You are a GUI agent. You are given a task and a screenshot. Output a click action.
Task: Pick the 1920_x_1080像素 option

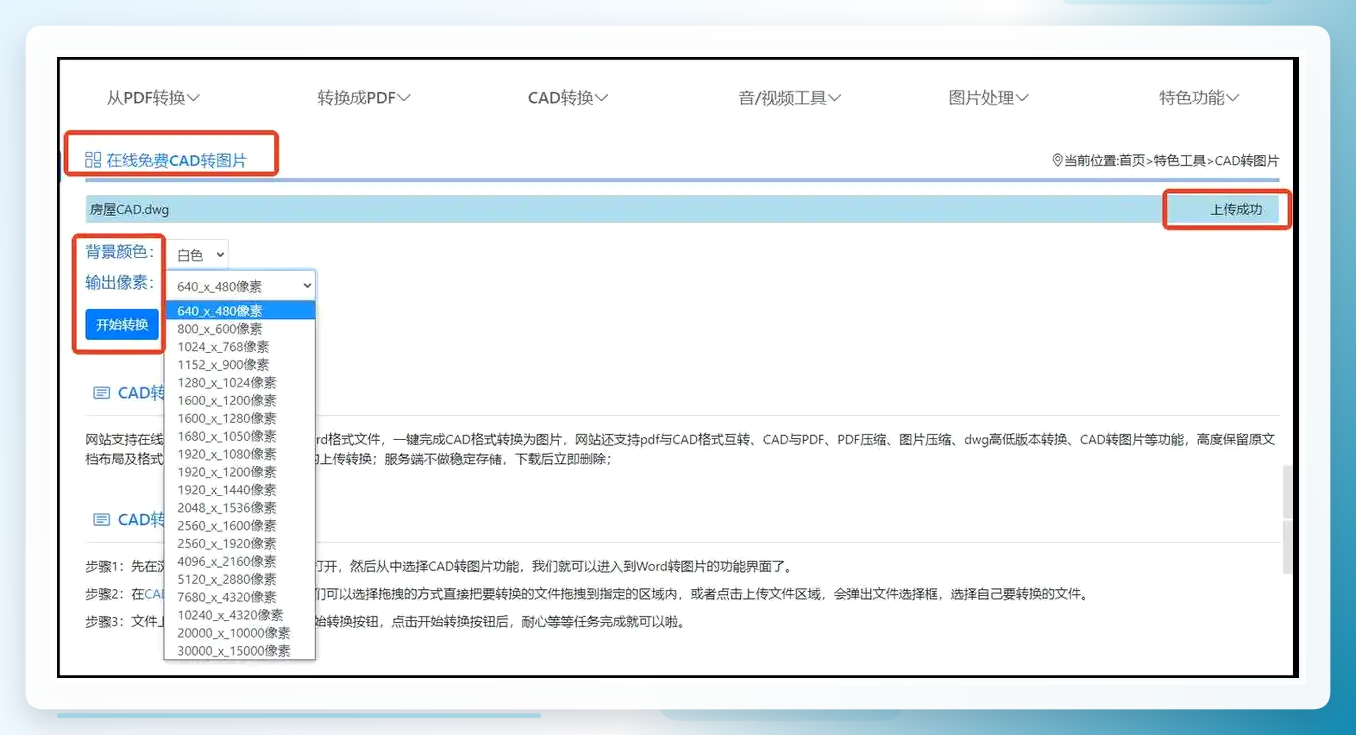(240, 455)
